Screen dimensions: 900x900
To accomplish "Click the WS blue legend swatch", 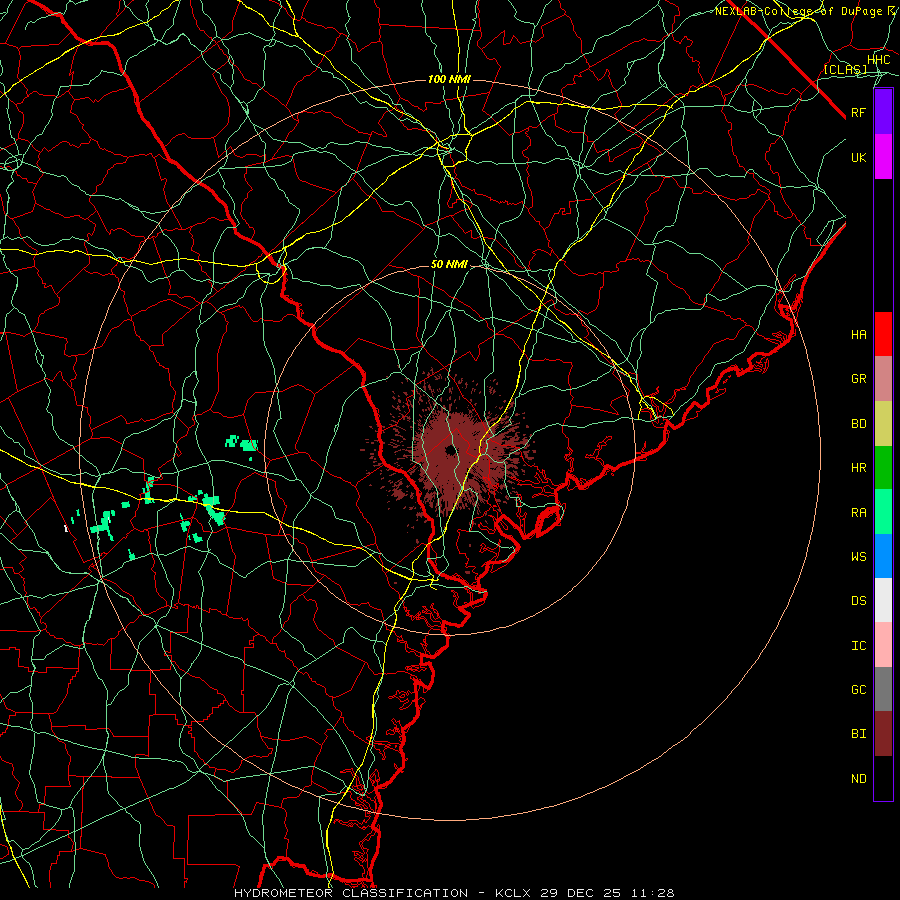I will point(883,556).
